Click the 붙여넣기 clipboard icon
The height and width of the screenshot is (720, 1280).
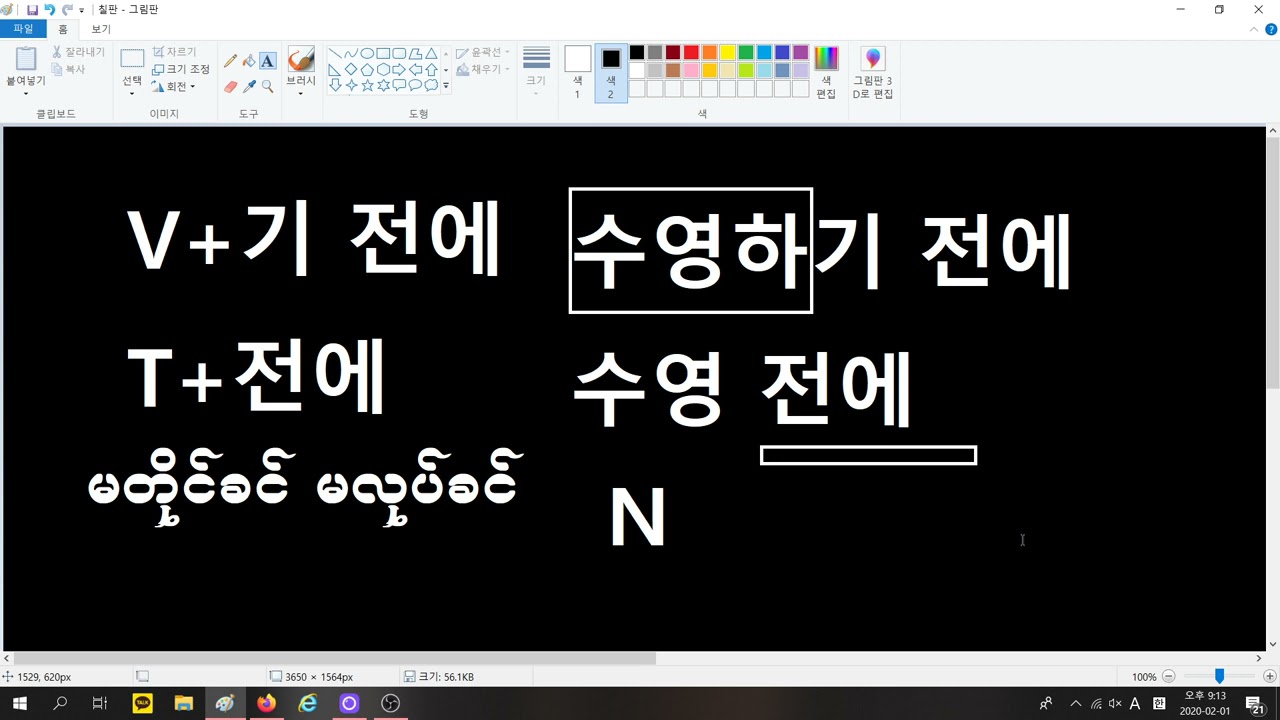pos(26,59)
